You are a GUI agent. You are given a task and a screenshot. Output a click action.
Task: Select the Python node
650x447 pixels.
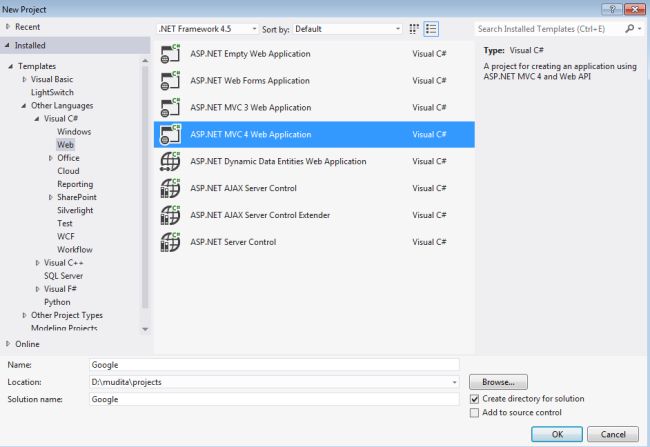[57, 302]
